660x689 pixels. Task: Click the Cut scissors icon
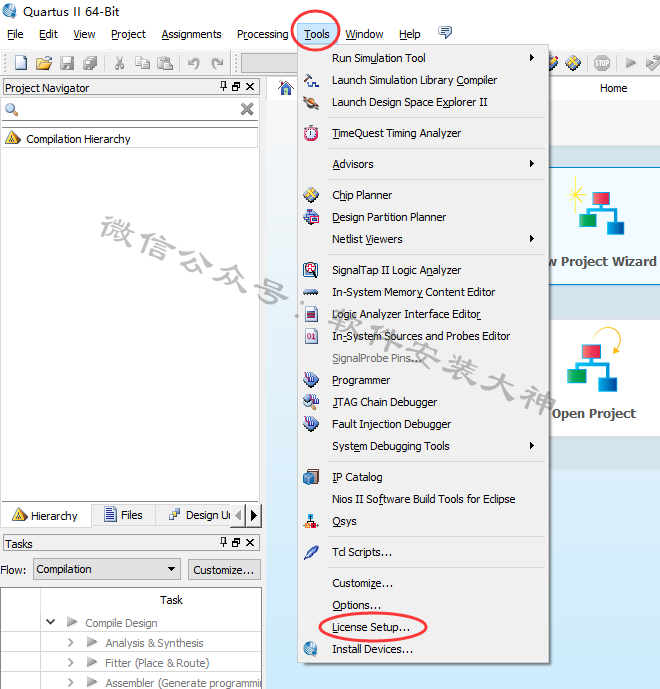119,63
